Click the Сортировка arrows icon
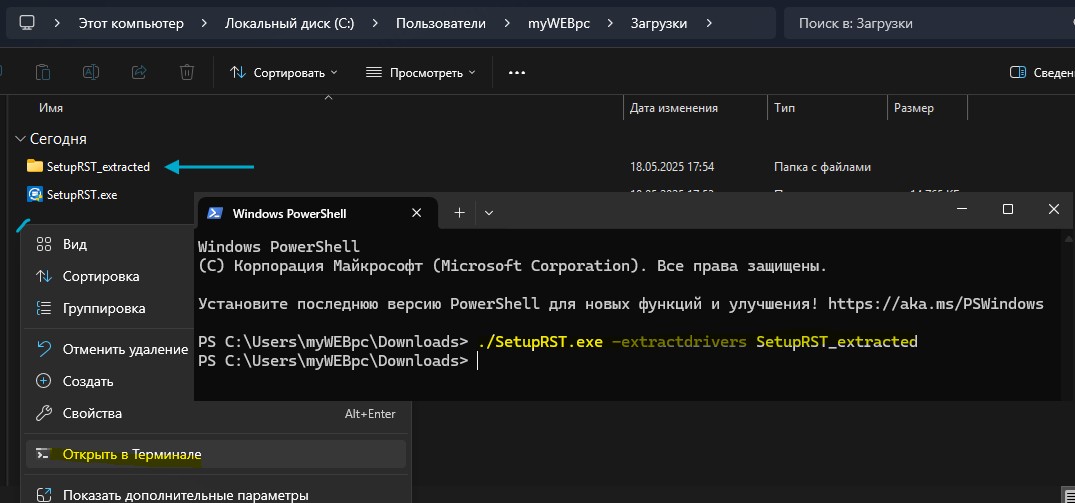Viewport: 1075px width, 503px height. pyautogui.click(x=44, y=276)
